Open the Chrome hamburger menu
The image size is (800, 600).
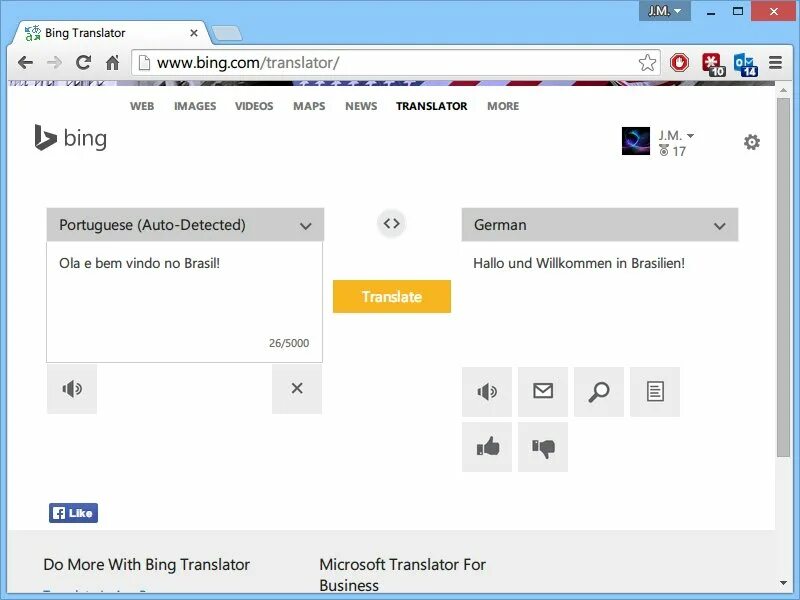tap(776, 63)
